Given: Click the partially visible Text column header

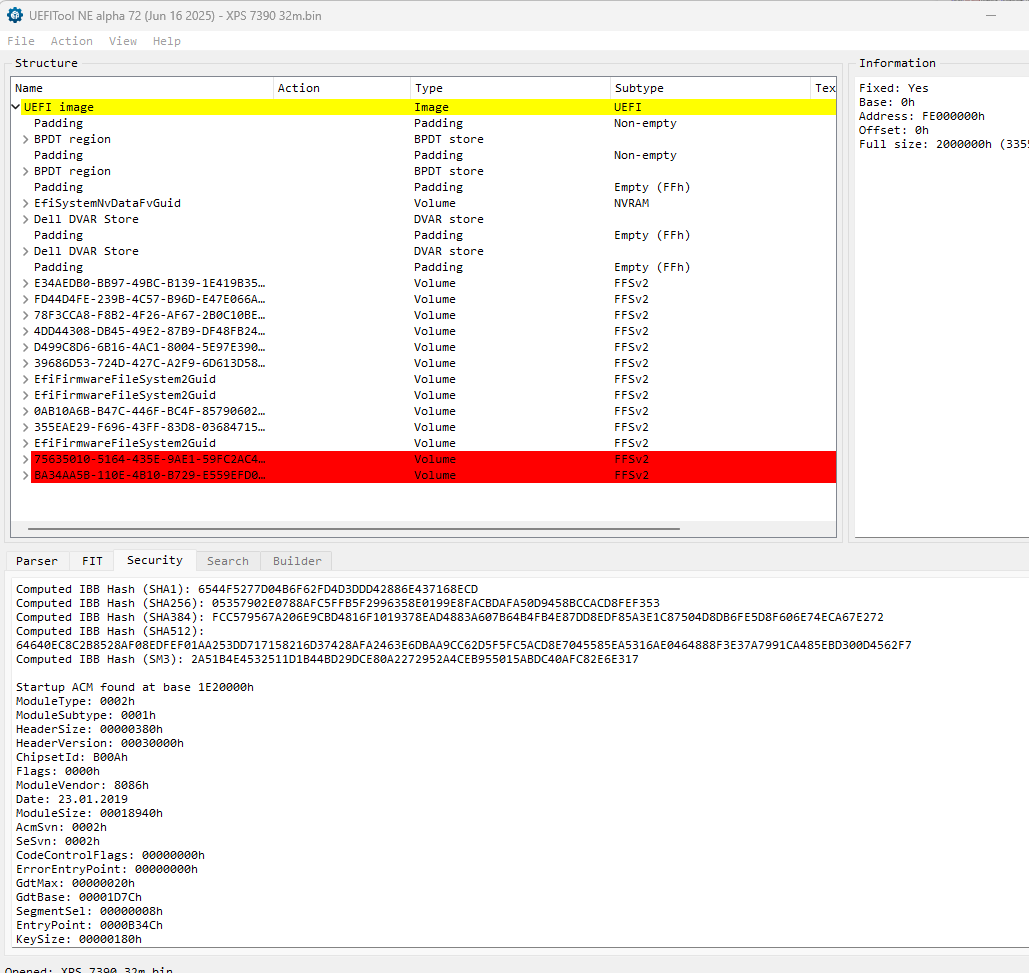Looking at the screenshot, I should tap(824, 88).
